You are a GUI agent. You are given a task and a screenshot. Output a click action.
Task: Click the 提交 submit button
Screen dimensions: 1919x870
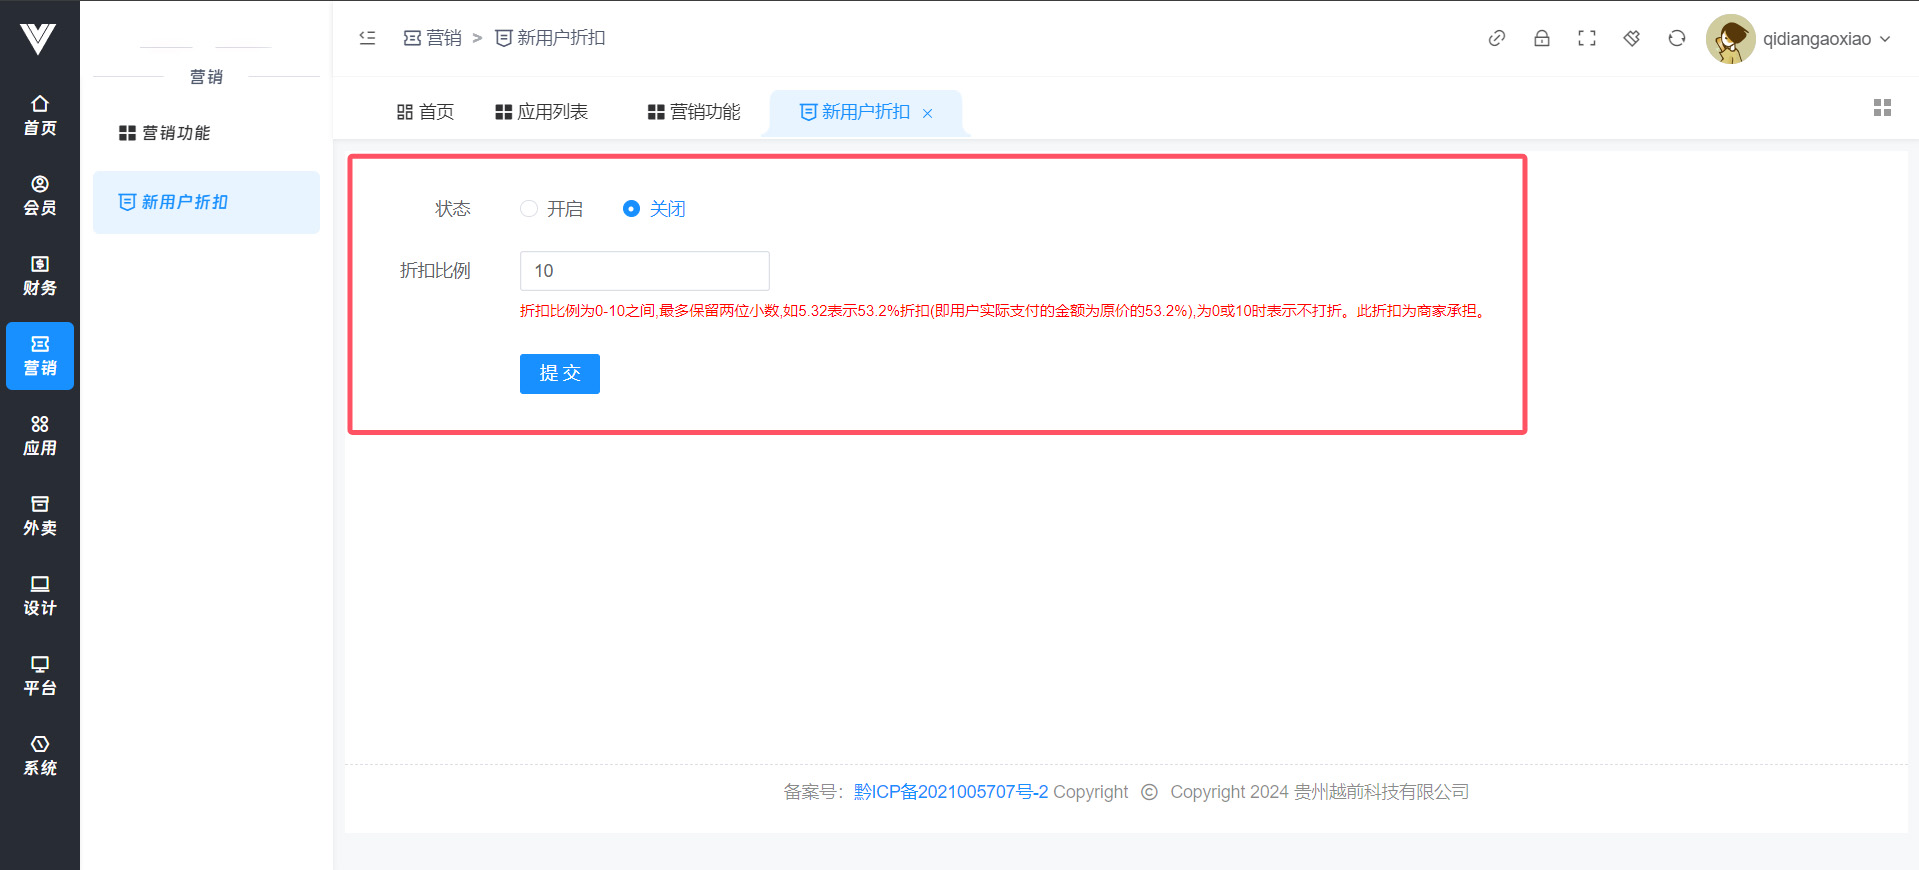coord(559,374)
